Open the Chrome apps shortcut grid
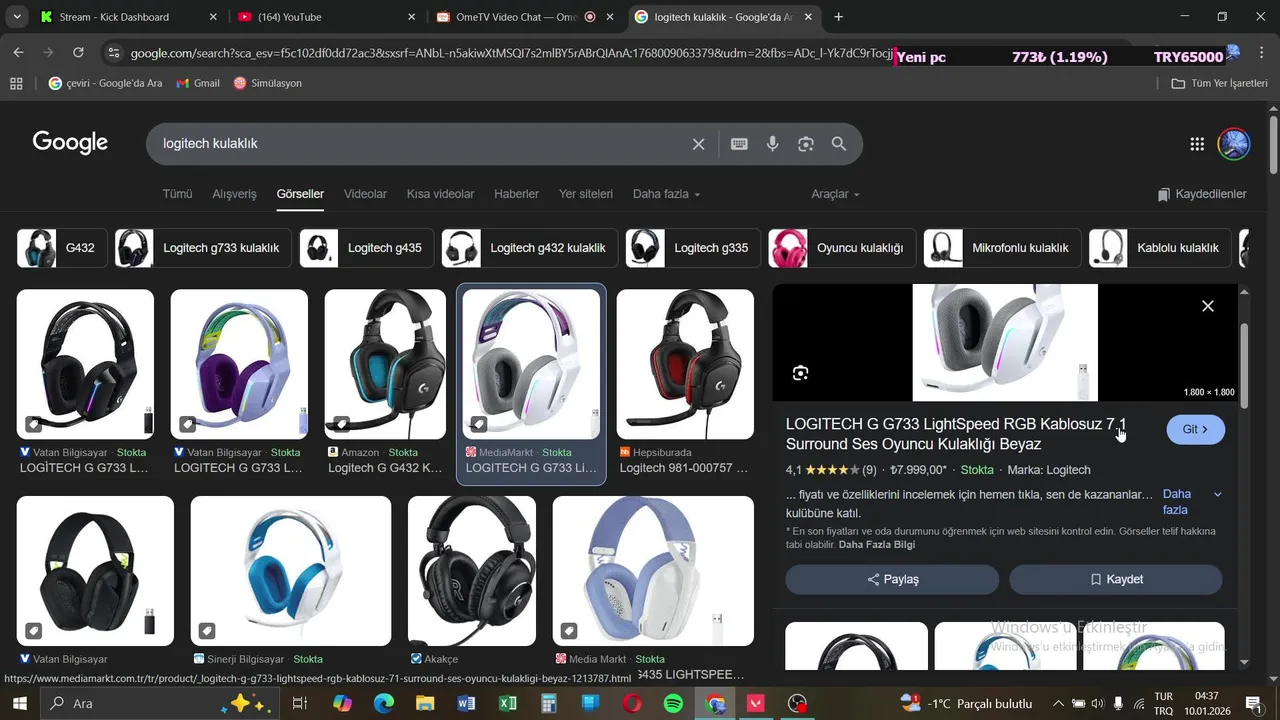Screen dimensions: 1280x720 [x=16, y=83]
